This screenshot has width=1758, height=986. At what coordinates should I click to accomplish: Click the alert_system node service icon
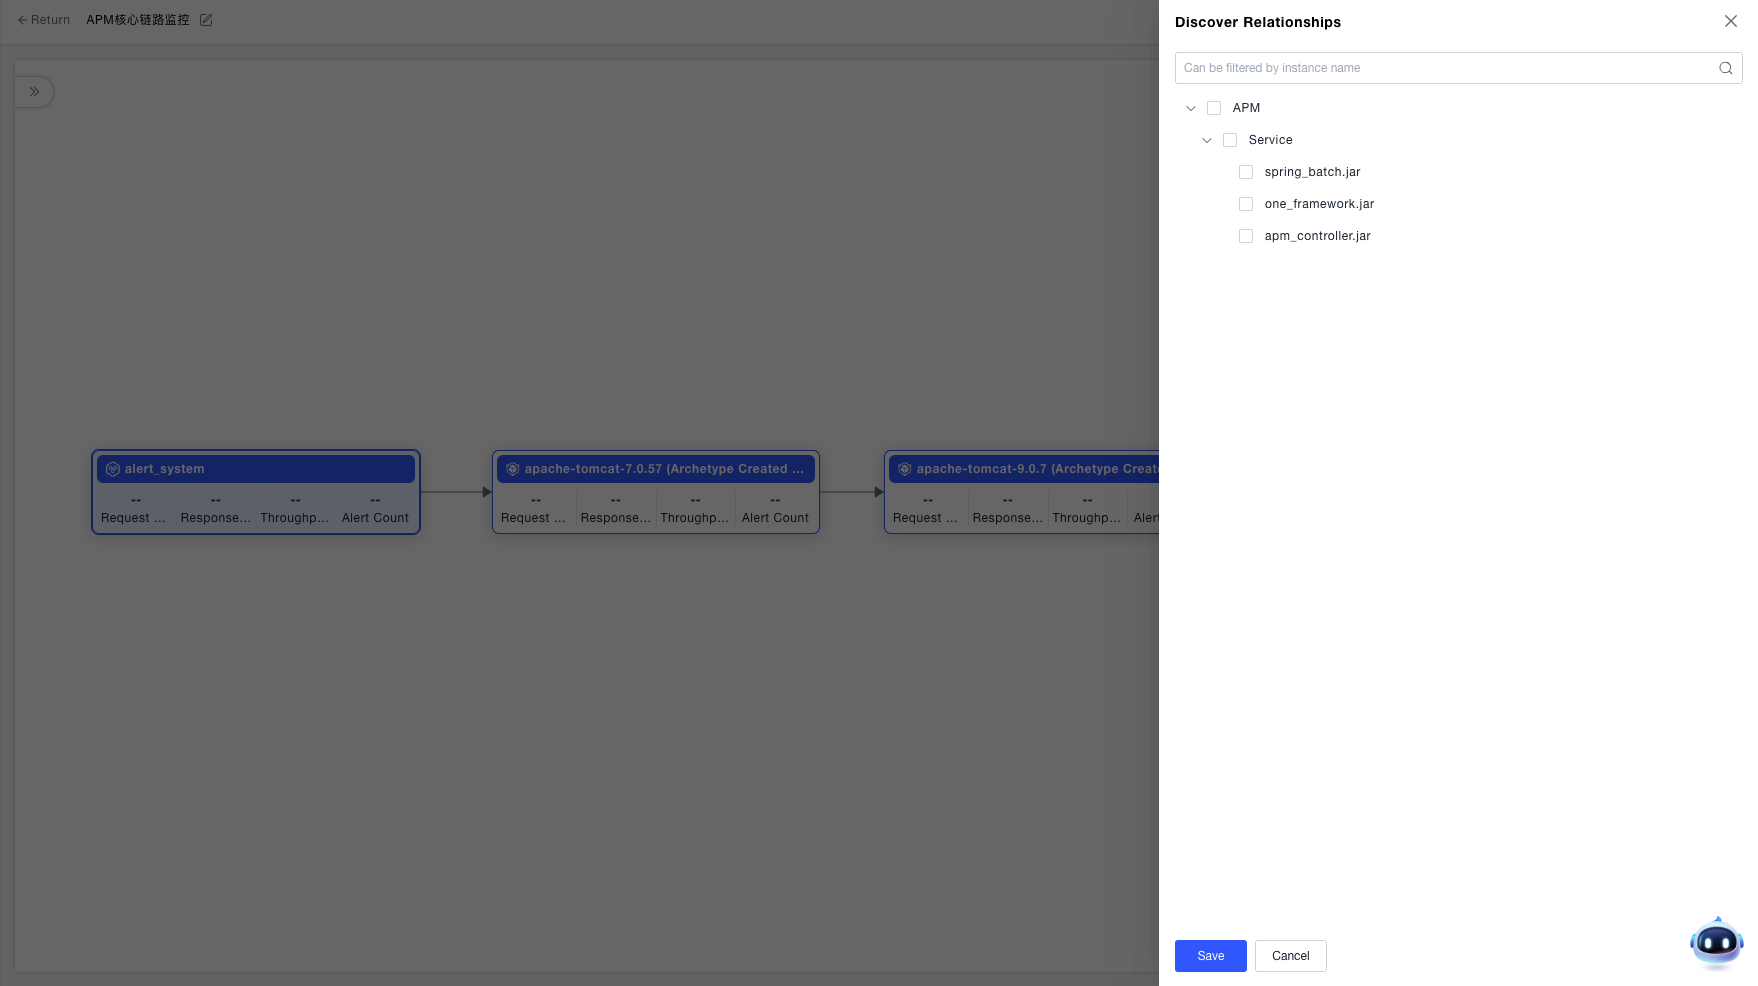pos(113,469)
